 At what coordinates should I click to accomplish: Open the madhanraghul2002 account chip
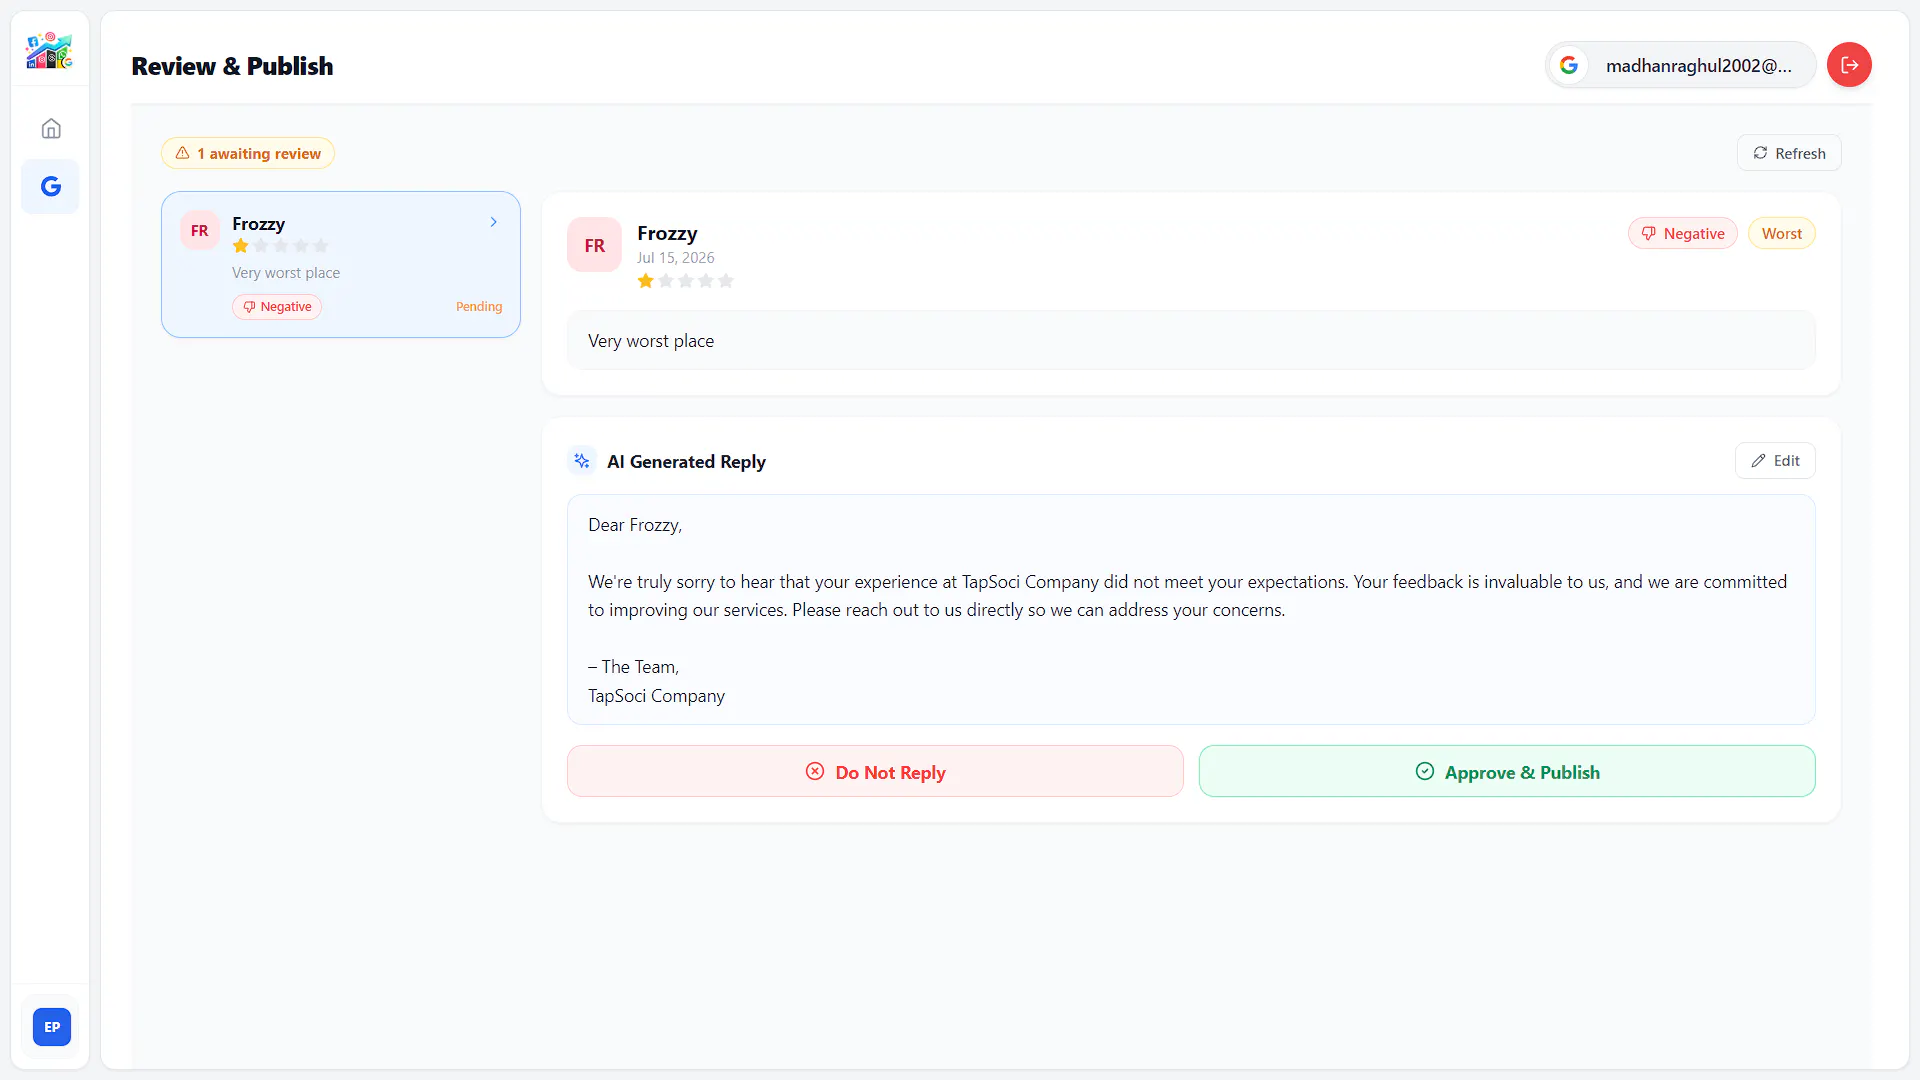pyautogui.click(x=1681, y=65)
